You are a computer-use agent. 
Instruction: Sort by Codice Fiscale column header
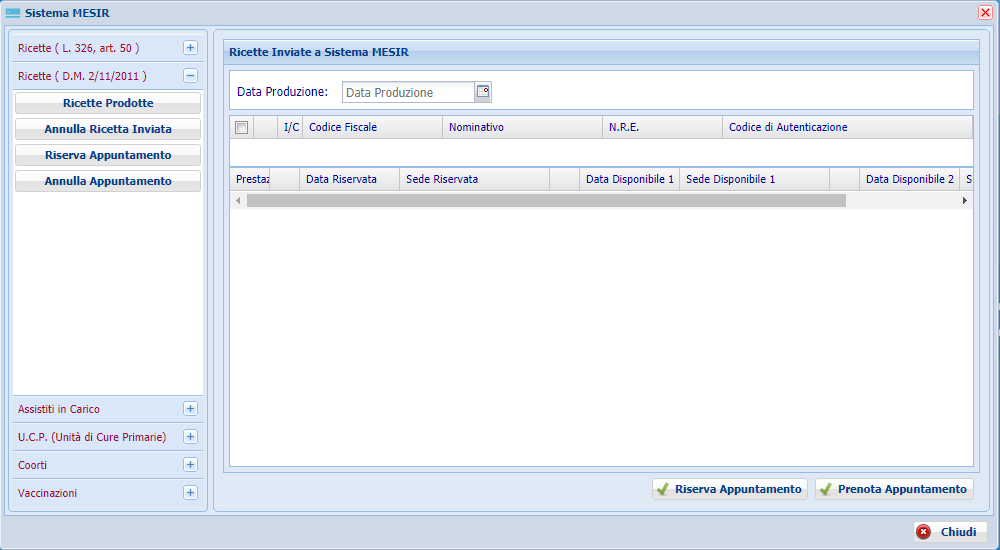pyautogui.click(x=372, y=127)
